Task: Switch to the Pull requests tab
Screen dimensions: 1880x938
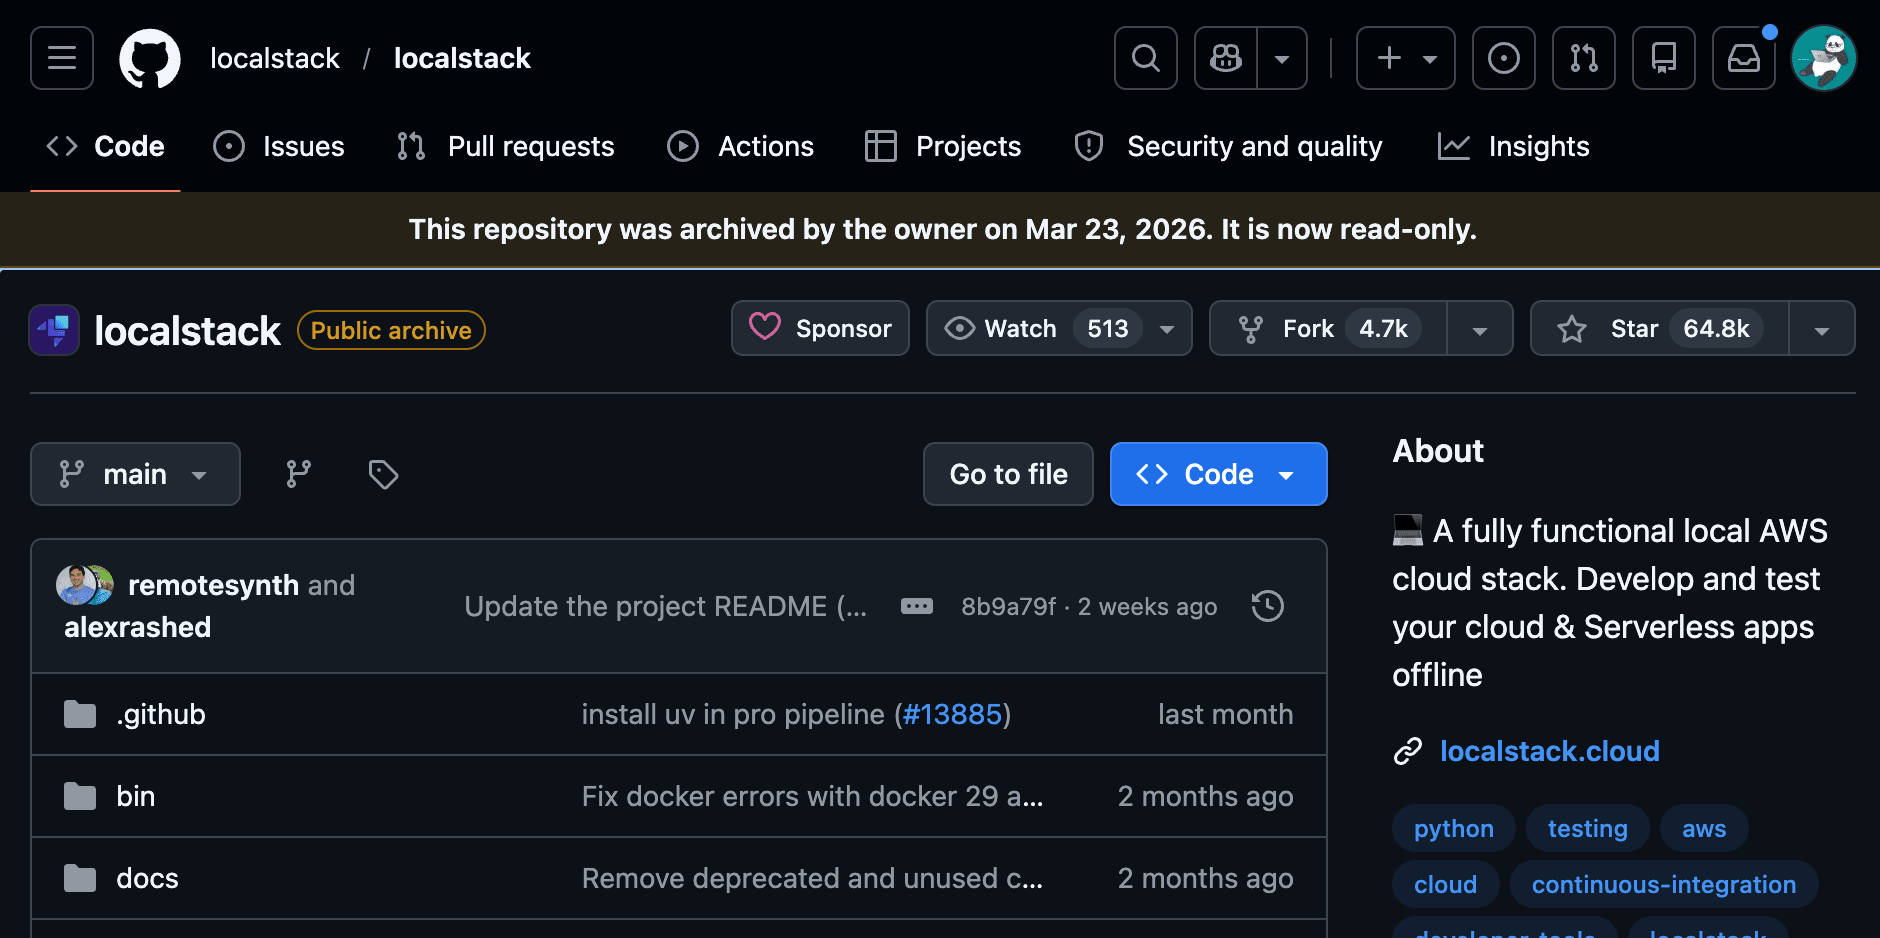Action: pyautogui.click(x=506, y=146)
